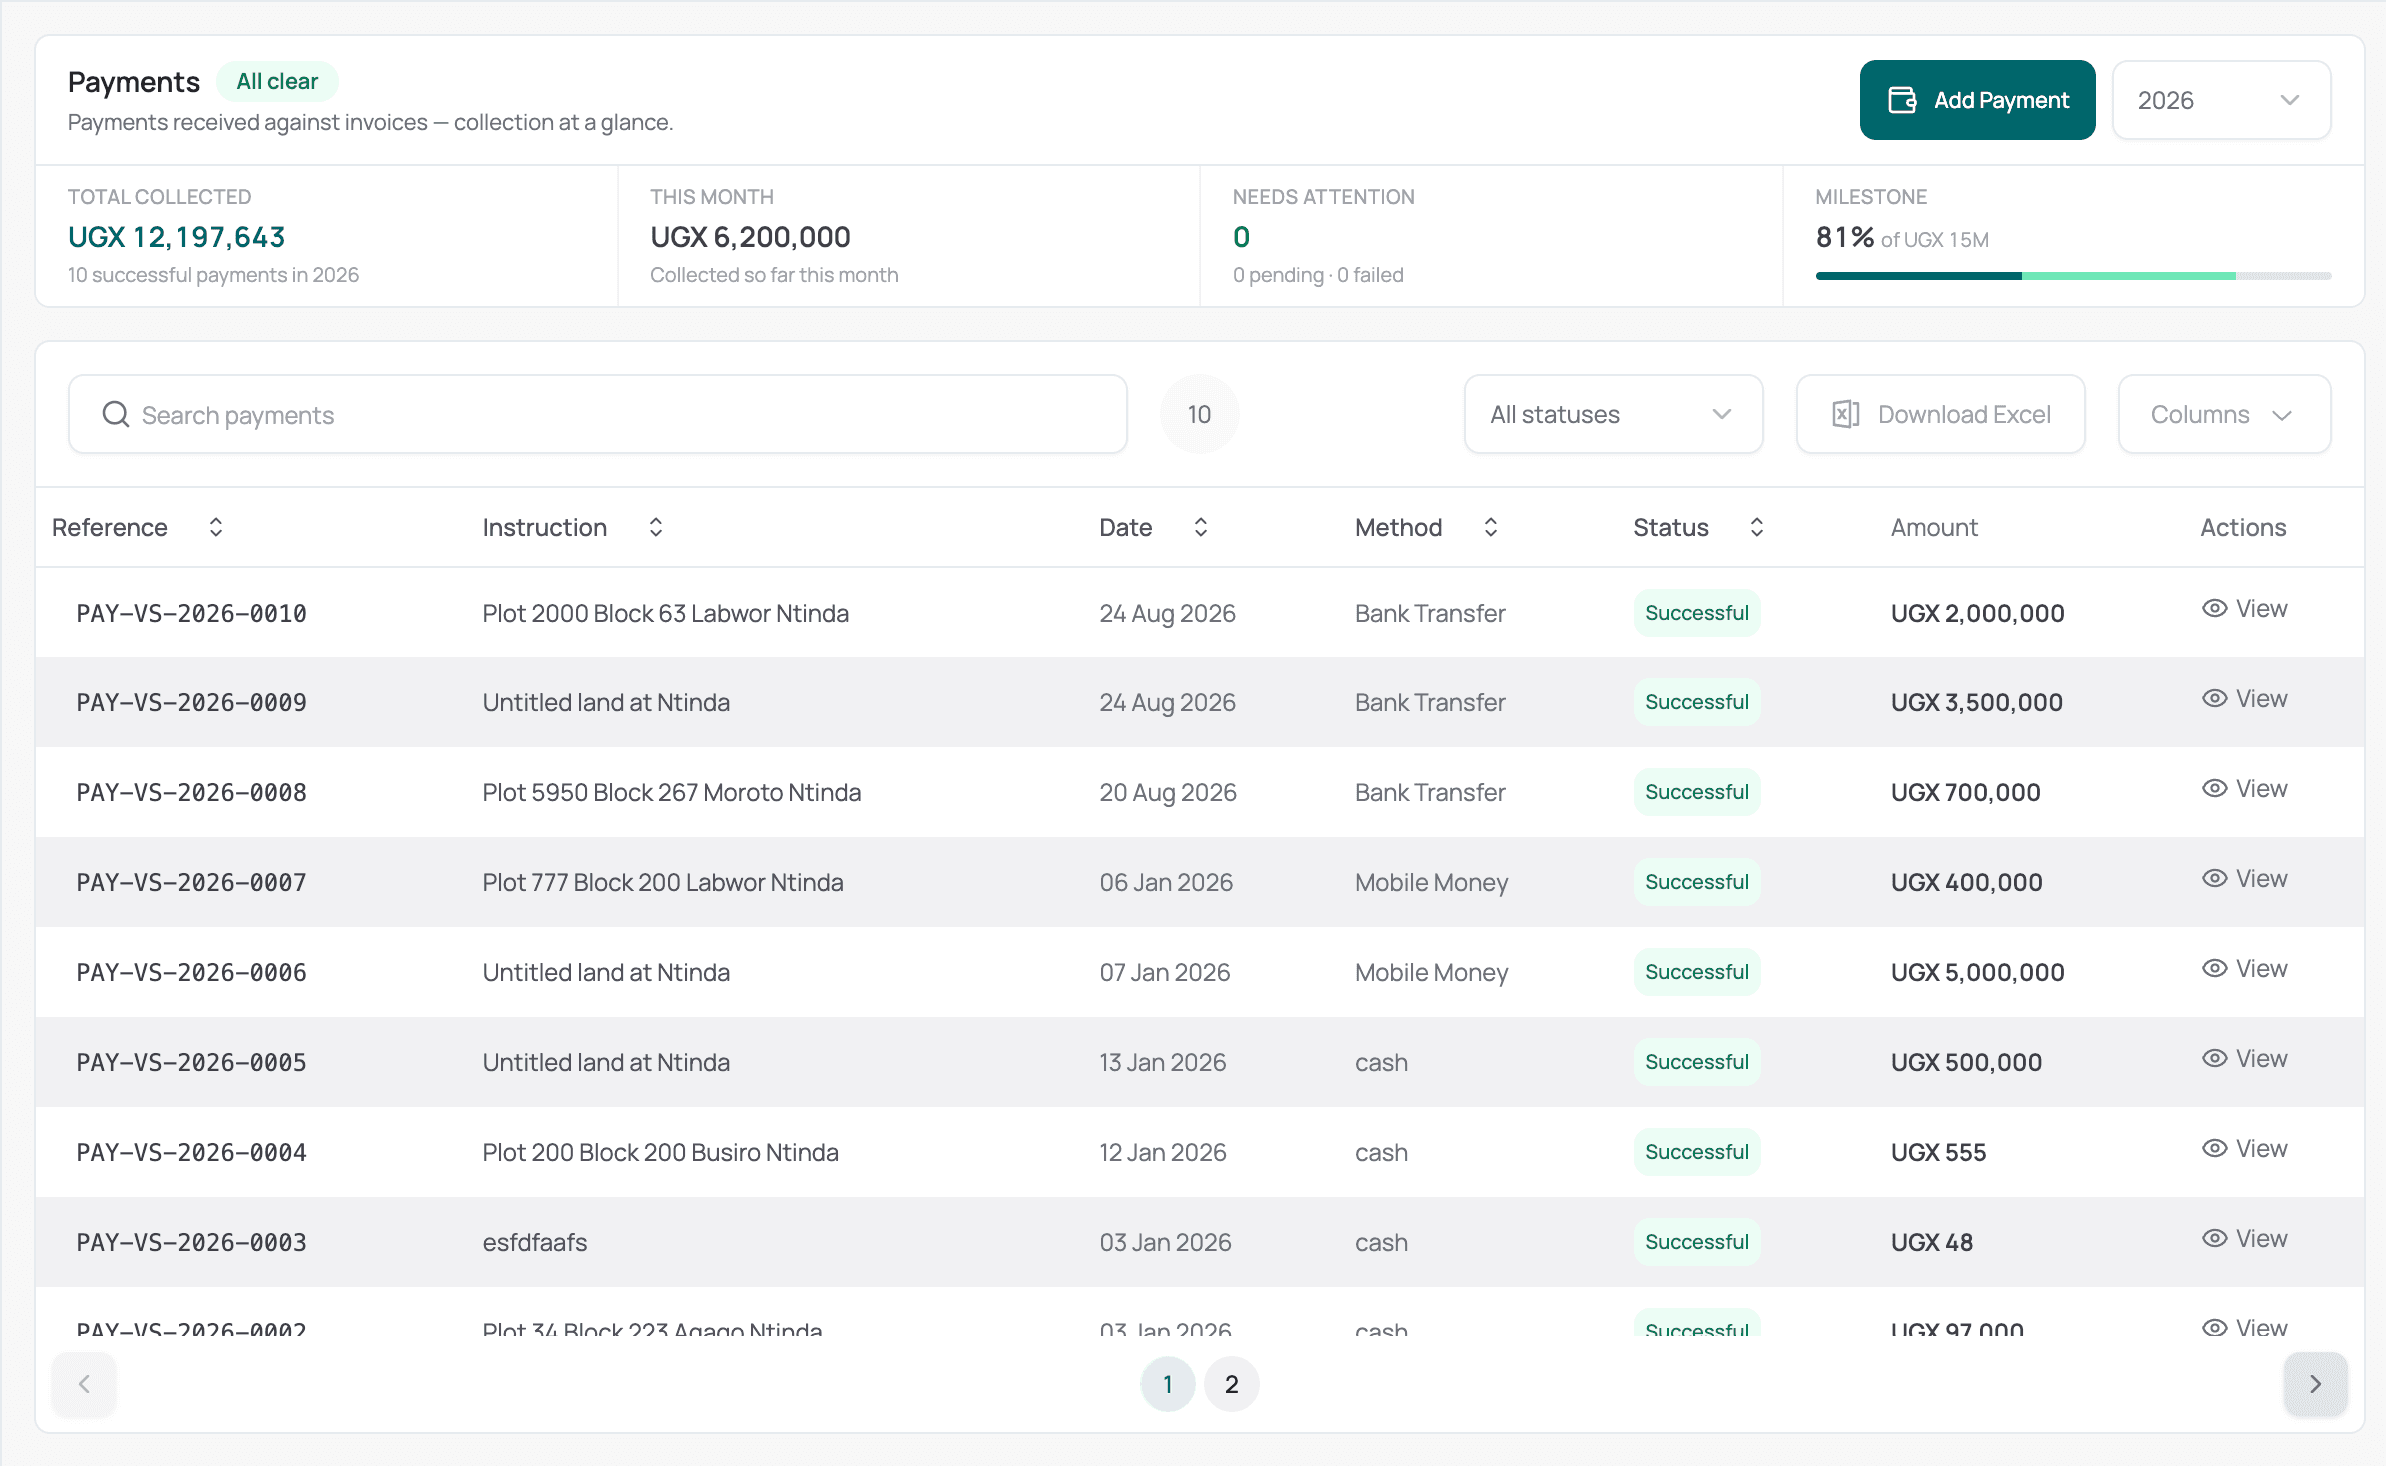View payment PAY-VS-2026-0004
This screenshot has height=1466, width=2386.
2244,1149
